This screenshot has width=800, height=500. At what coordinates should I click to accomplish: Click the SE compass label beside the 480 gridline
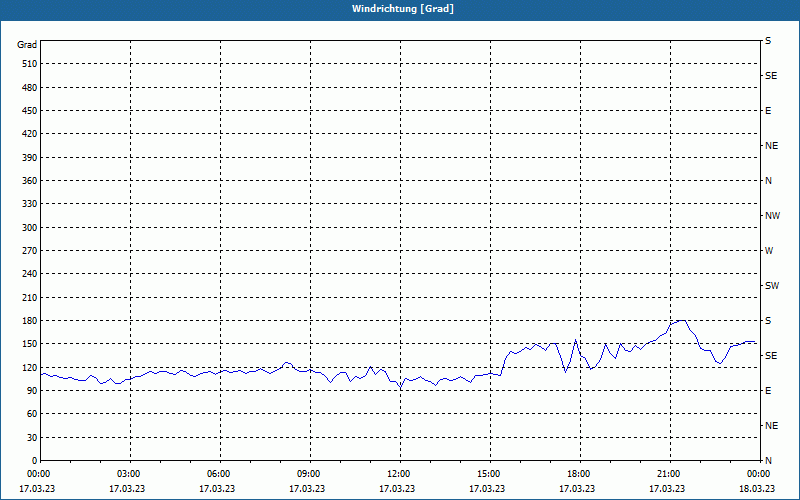point(771,76)
